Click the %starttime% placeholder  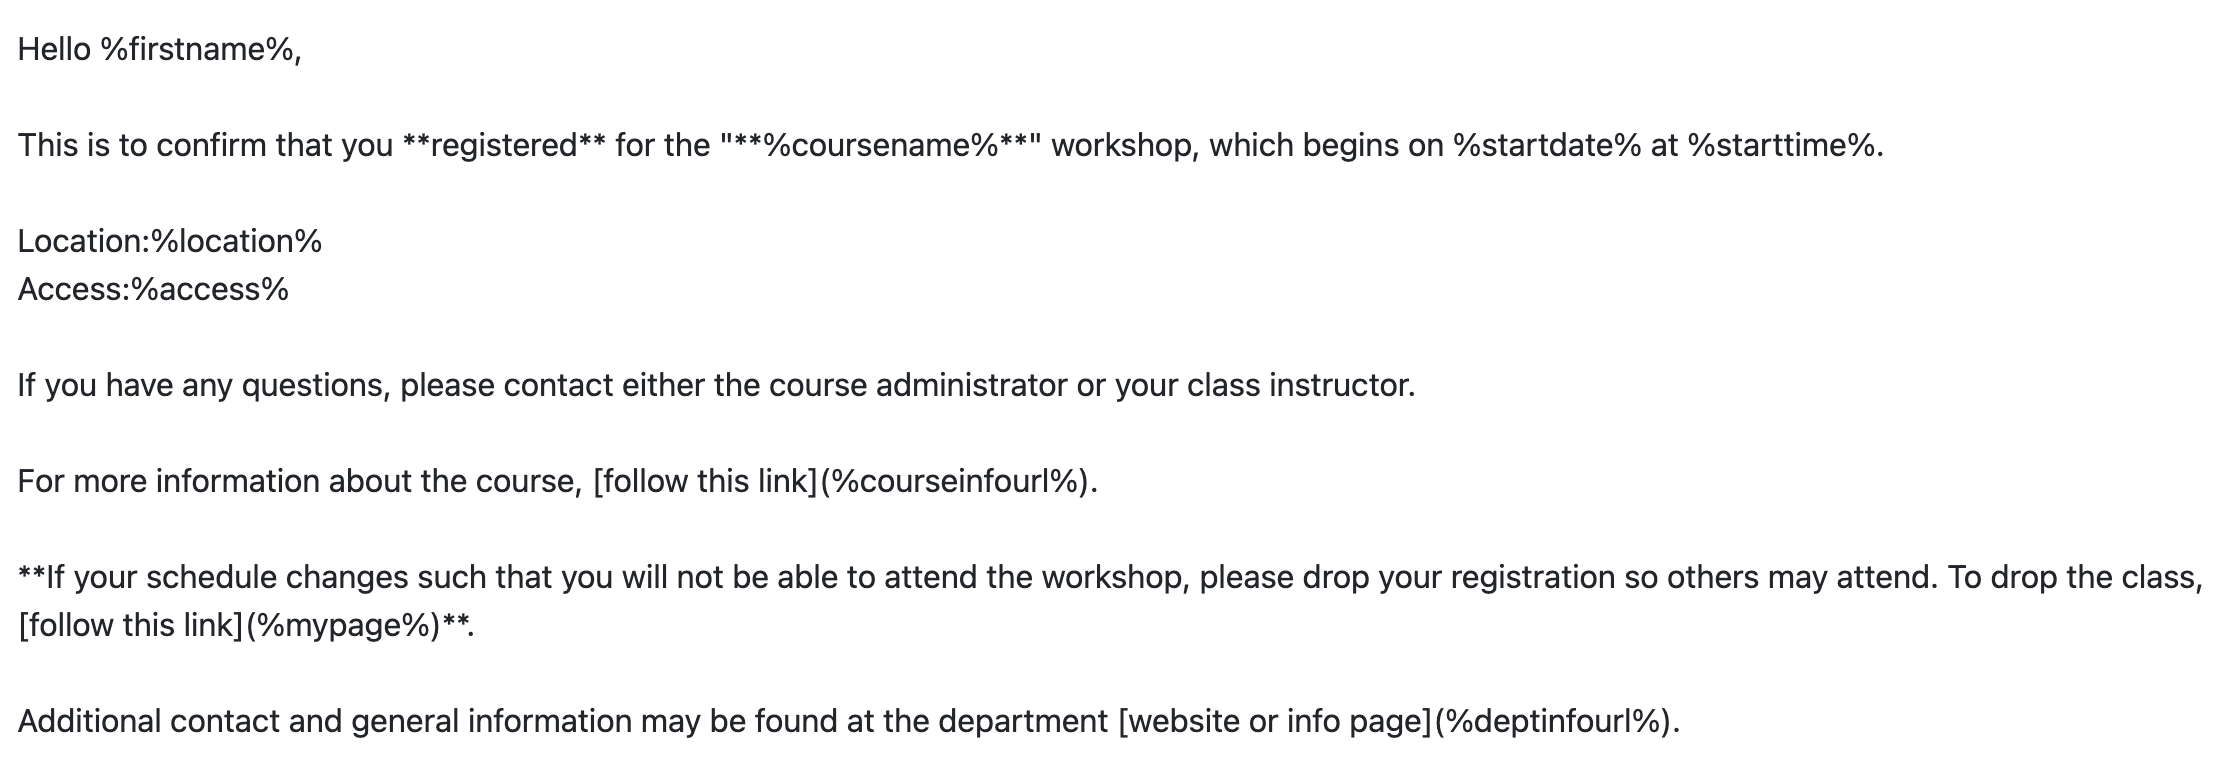pyautogui.click(x=1780, y=145)
